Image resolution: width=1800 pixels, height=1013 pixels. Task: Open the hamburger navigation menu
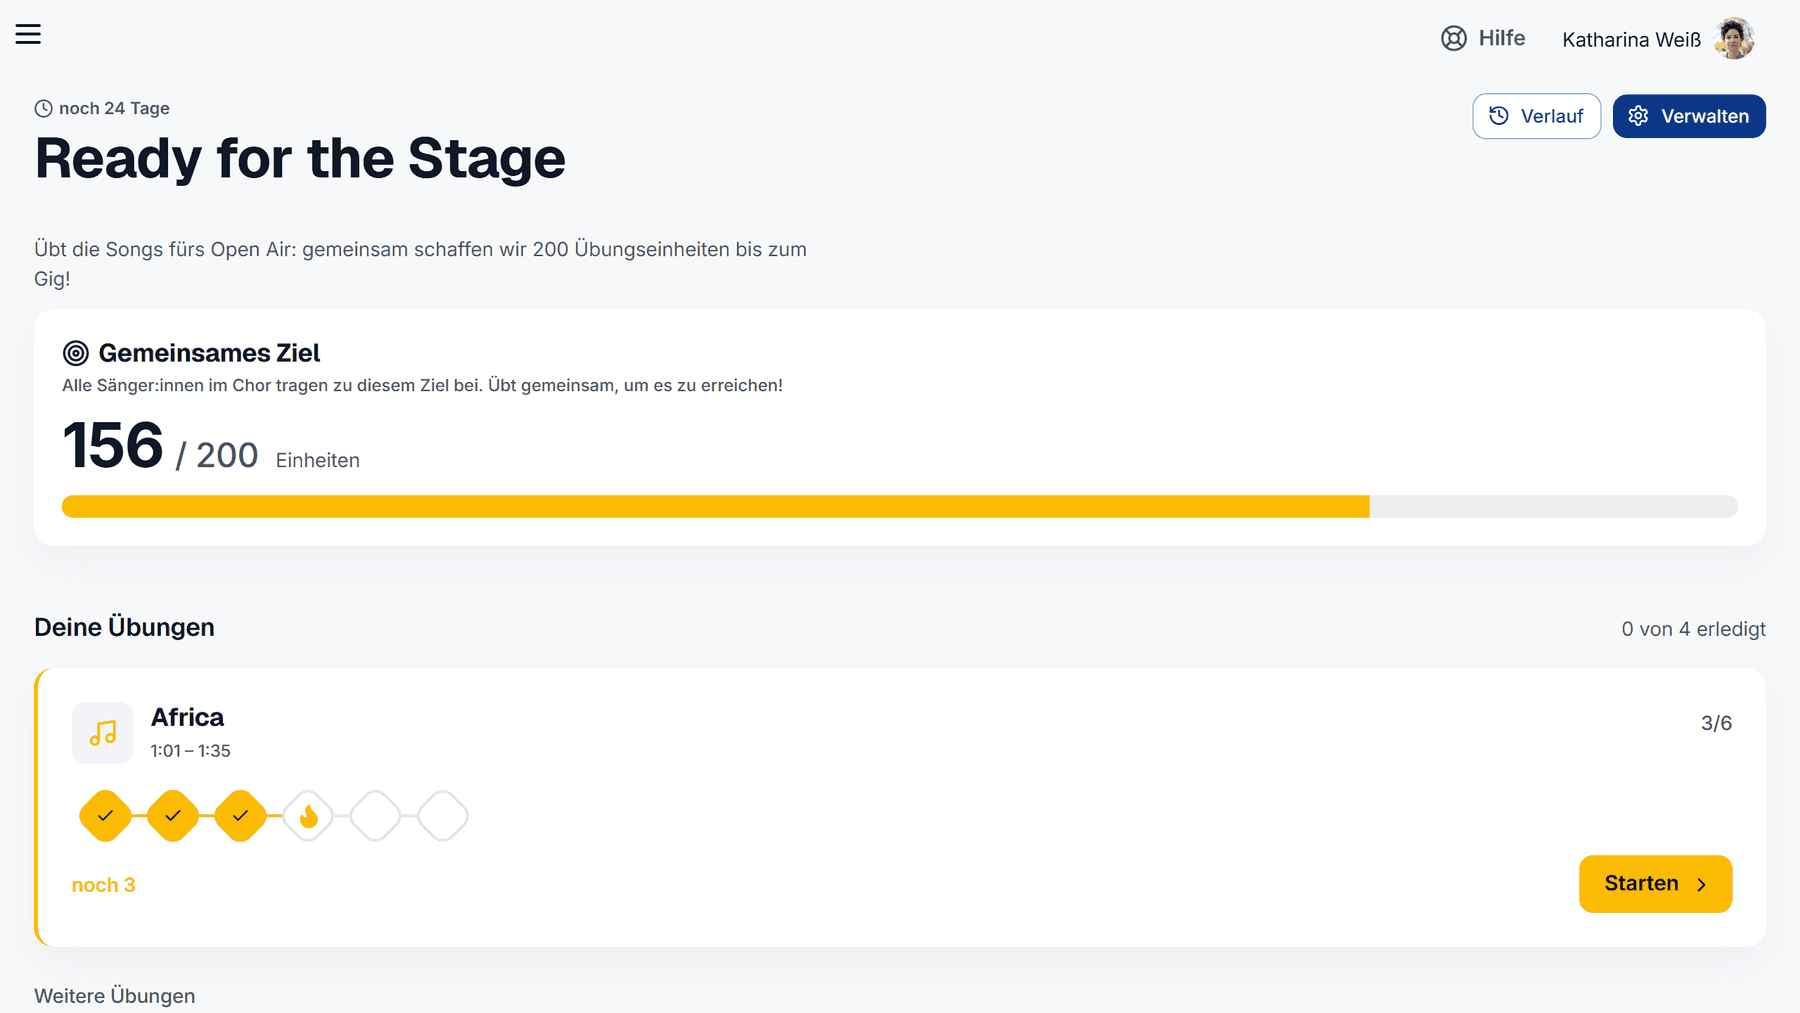coord(28,34)
